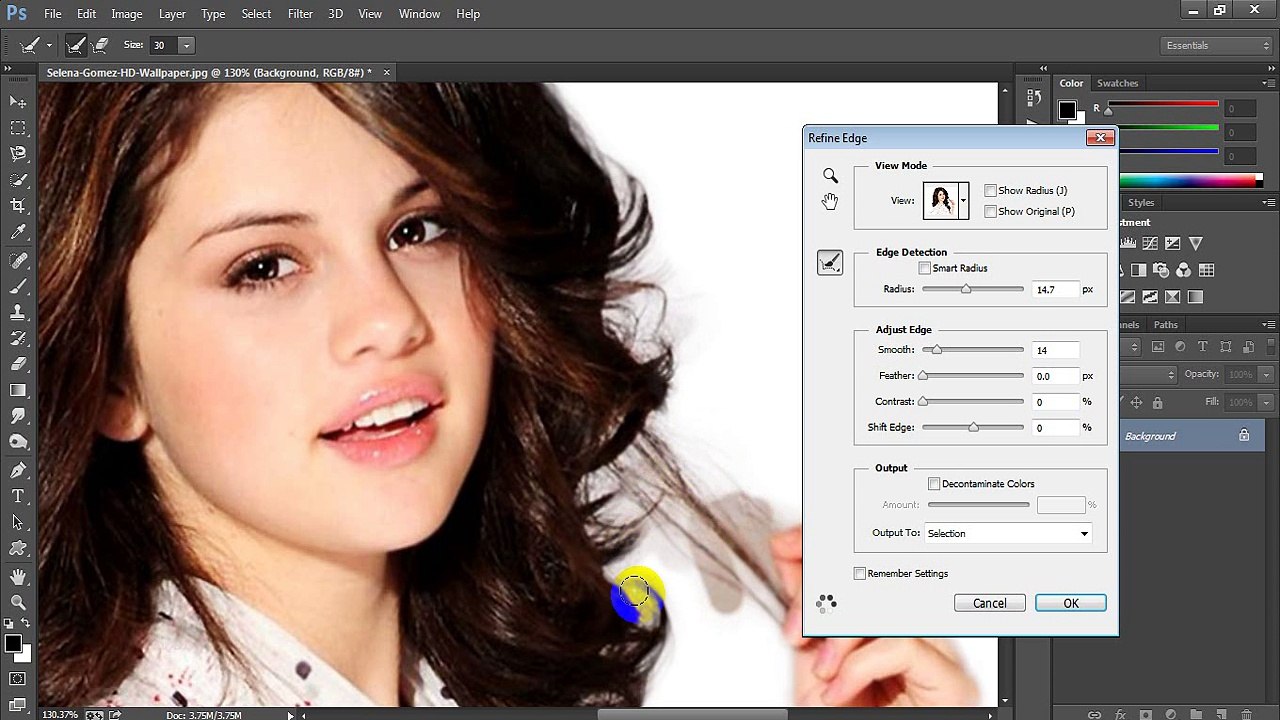Click the Shift Edge slider handle
The width and height of the screenshot is (1280, 720).
(973, 428)
